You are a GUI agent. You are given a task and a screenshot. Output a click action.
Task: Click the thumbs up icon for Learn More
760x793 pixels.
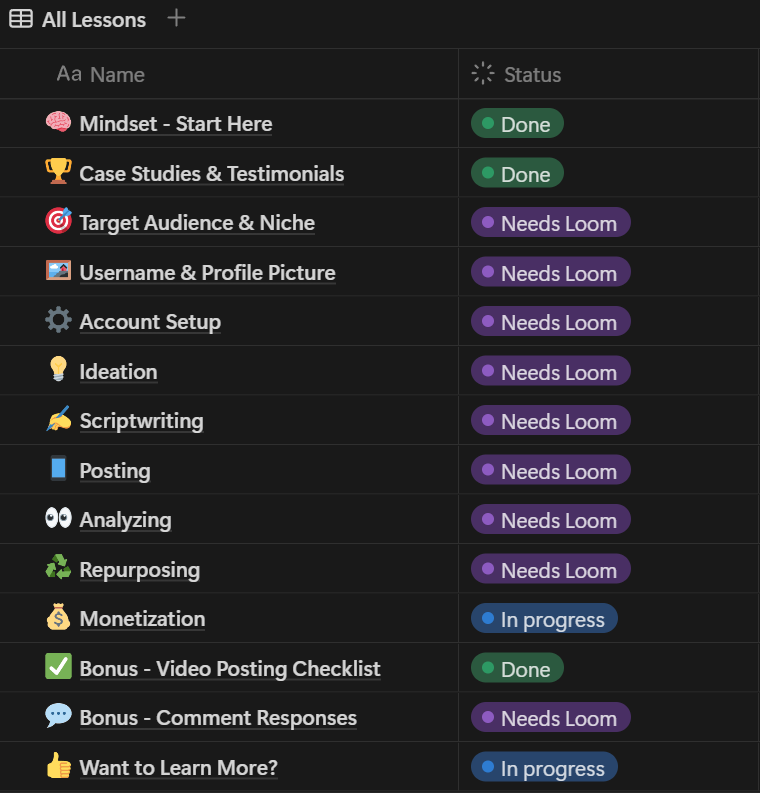click(59, 767)
